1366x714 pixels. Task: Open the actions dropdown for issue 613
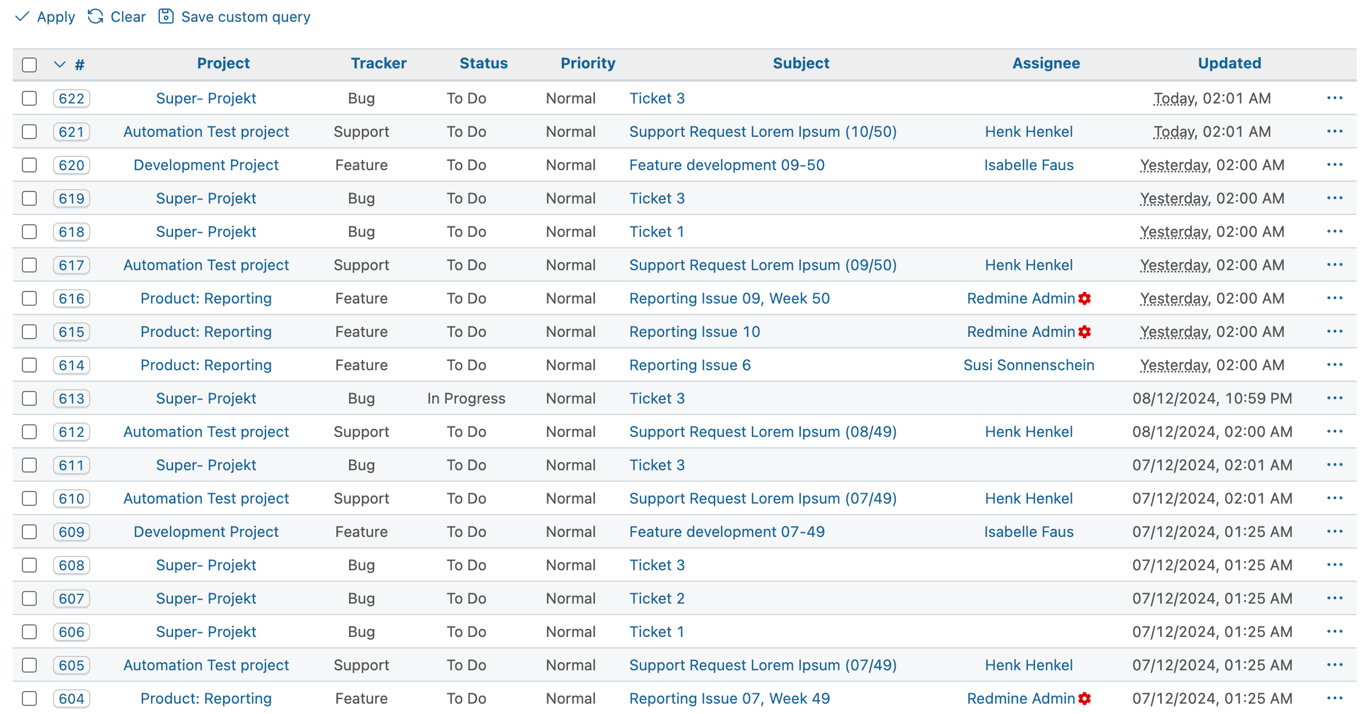(1334, 398)
